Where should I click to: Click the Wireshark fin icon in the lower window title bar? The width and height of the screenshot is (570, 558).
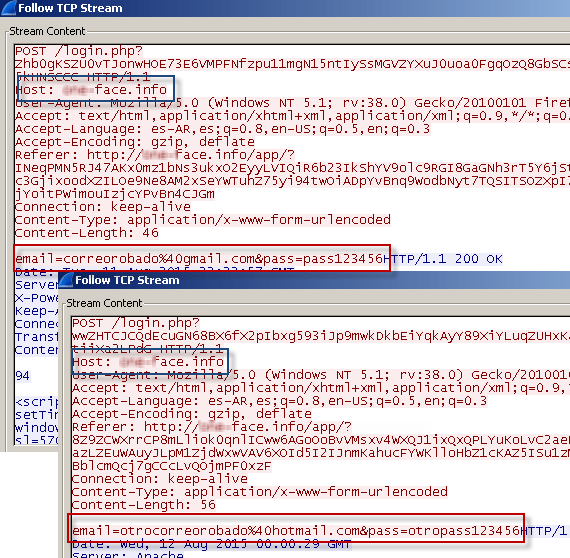[x=66, y=280]
